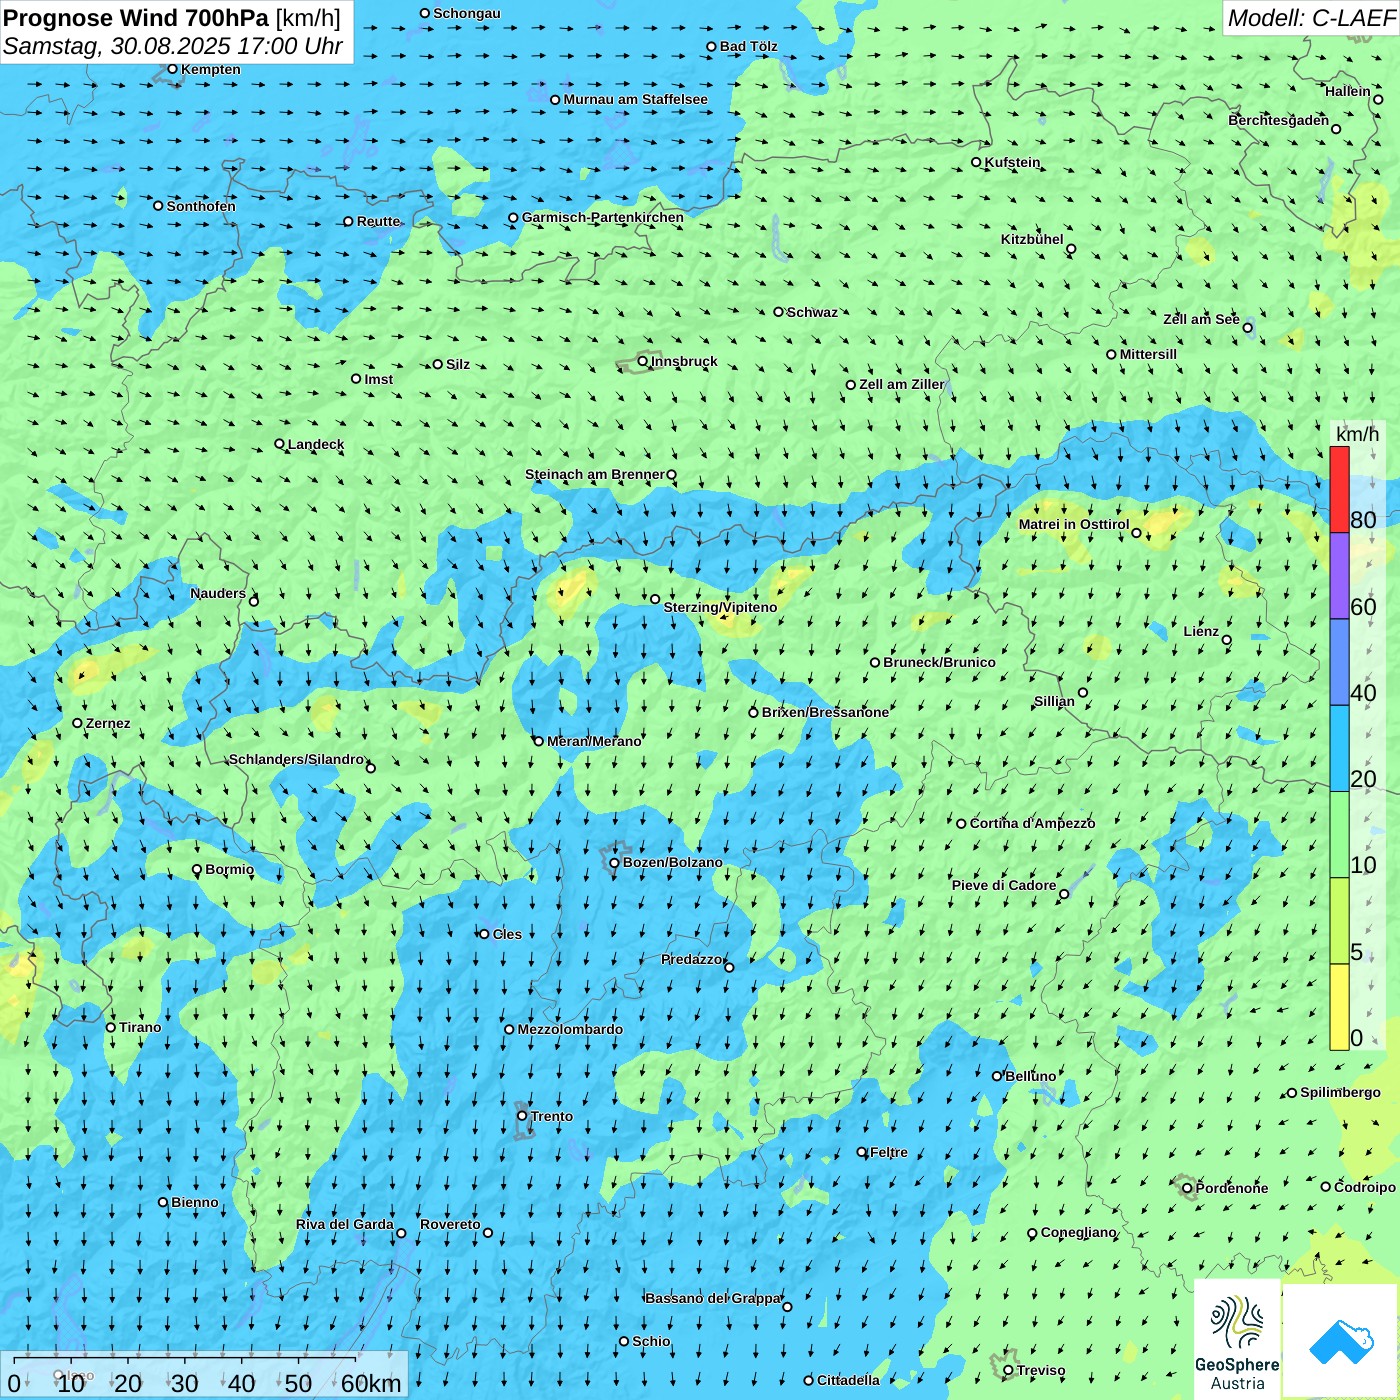Select the Schwaz marker
This screenshot has height=1400, width=1400.
tap(778, 312)
